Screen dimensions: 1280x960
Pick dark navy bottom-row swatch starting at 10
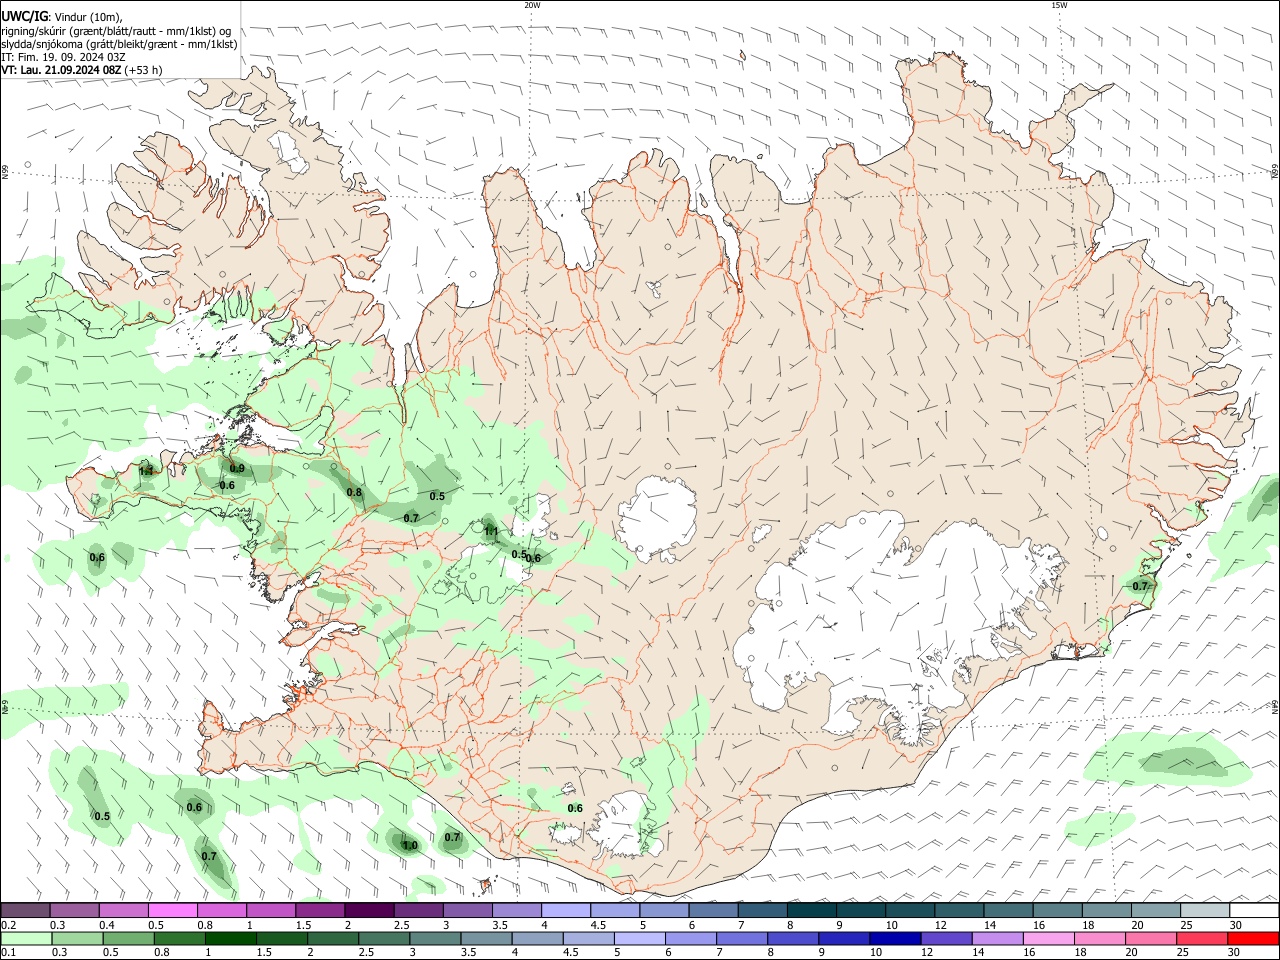[x=895, y=938]
